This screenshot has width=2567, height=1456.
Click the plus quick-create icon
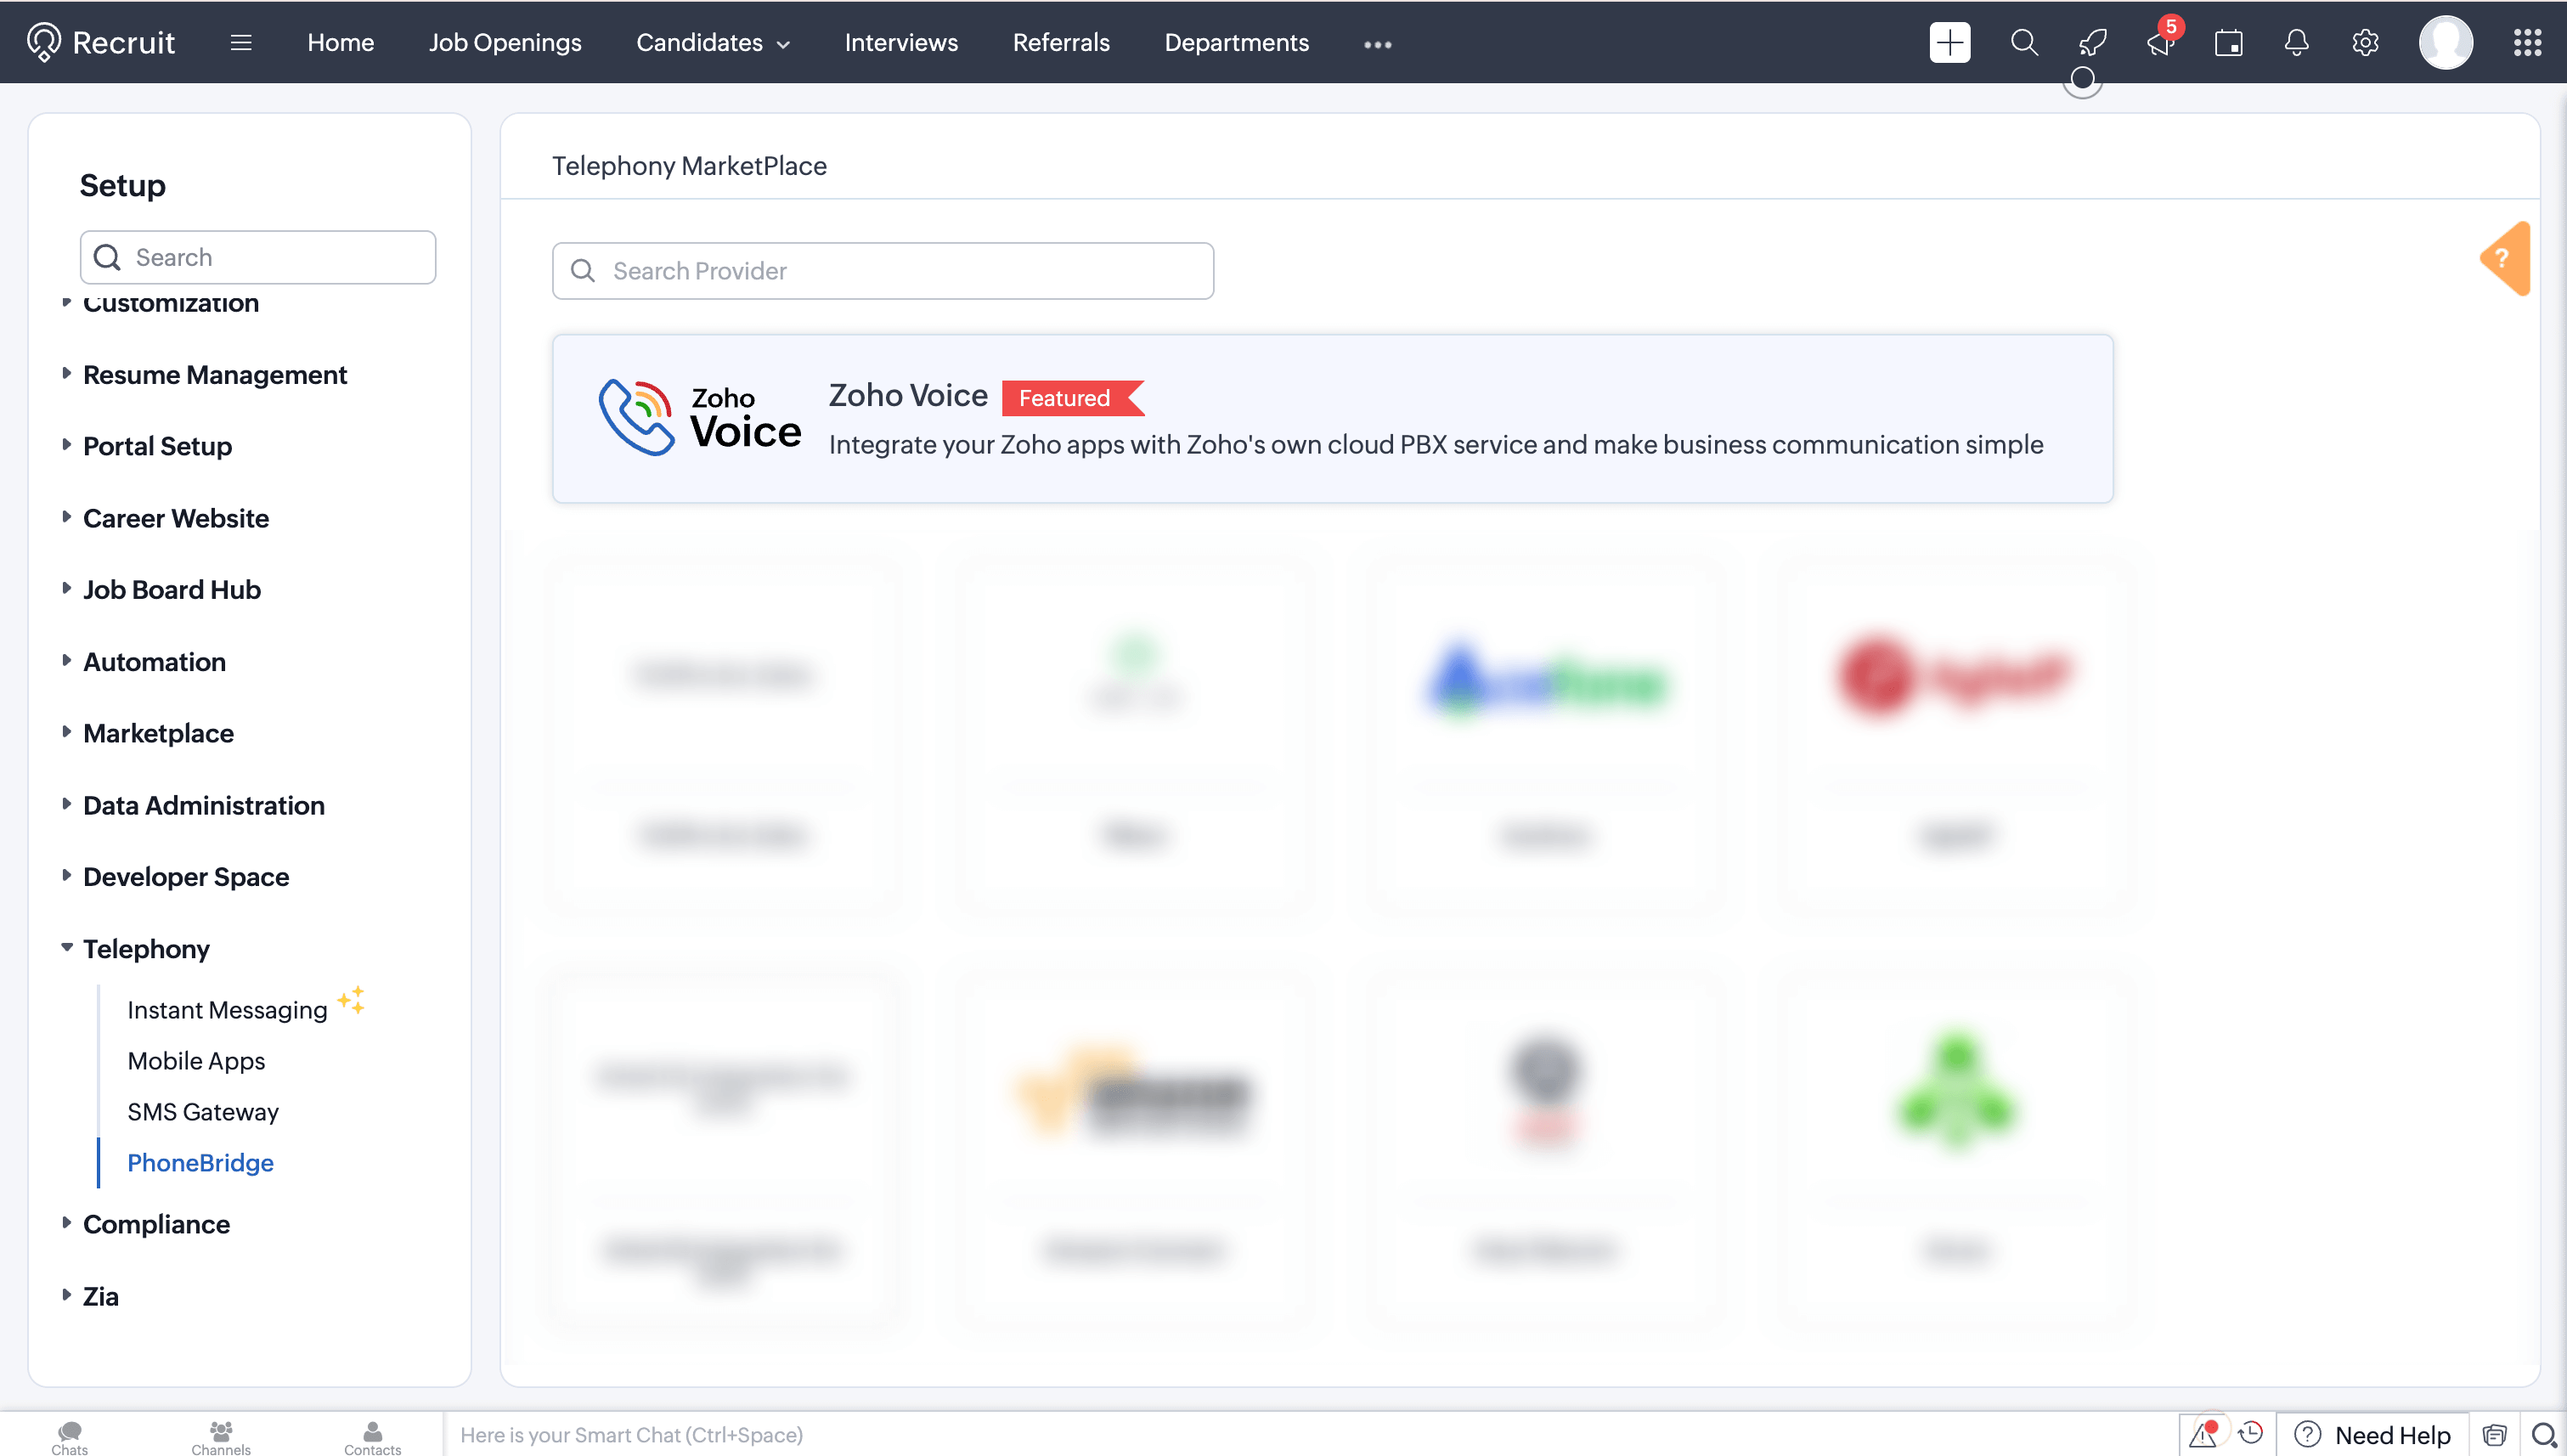point(1949,42)
